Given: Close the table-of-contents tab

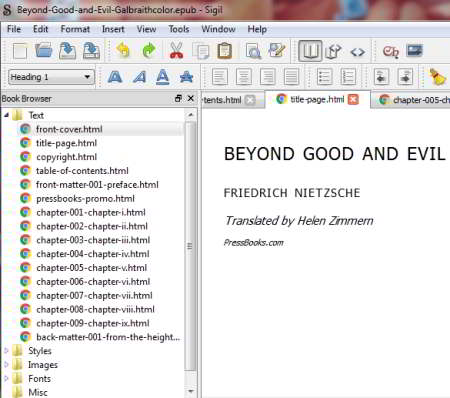Looking at the screenshot, I should point(250,100).
